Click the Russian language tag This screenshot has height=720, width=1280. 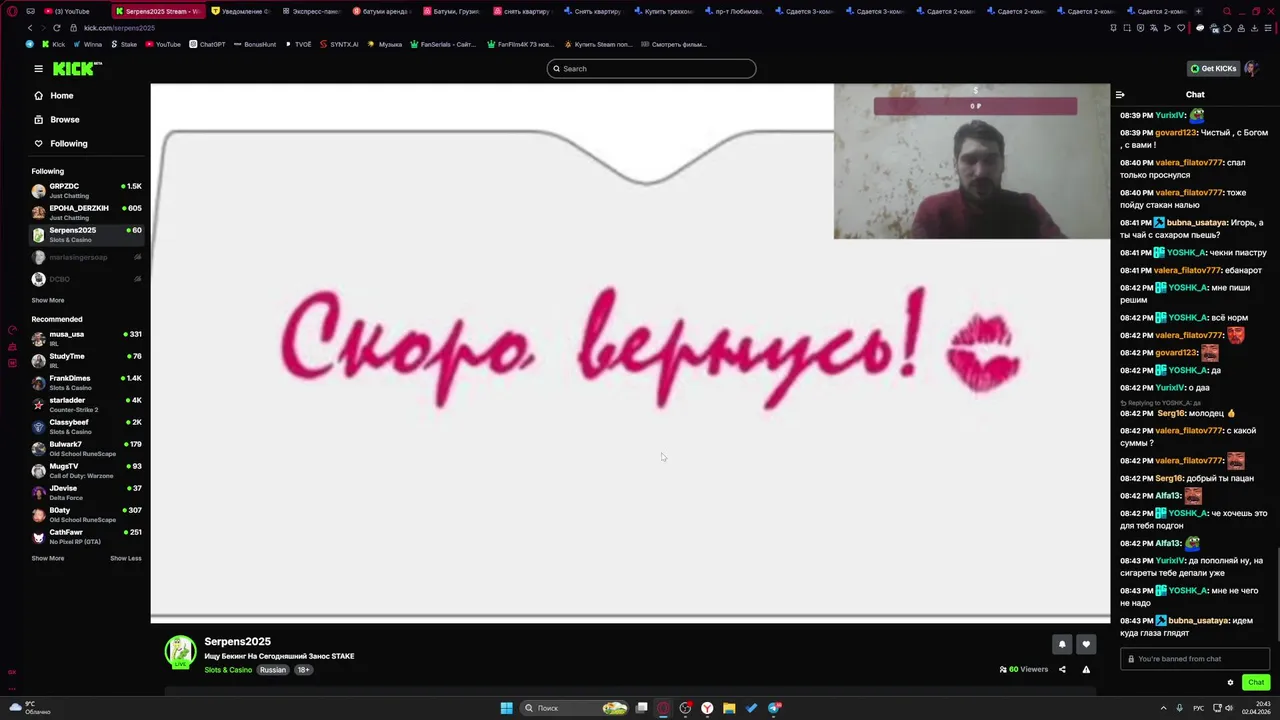pos(273,670)
